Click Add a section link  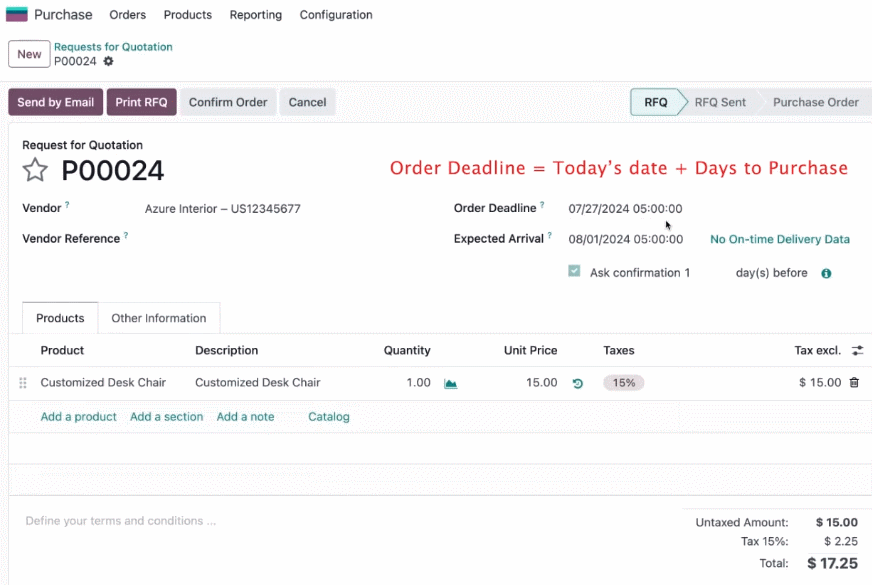pyautogui.click(x=166, y=417)
